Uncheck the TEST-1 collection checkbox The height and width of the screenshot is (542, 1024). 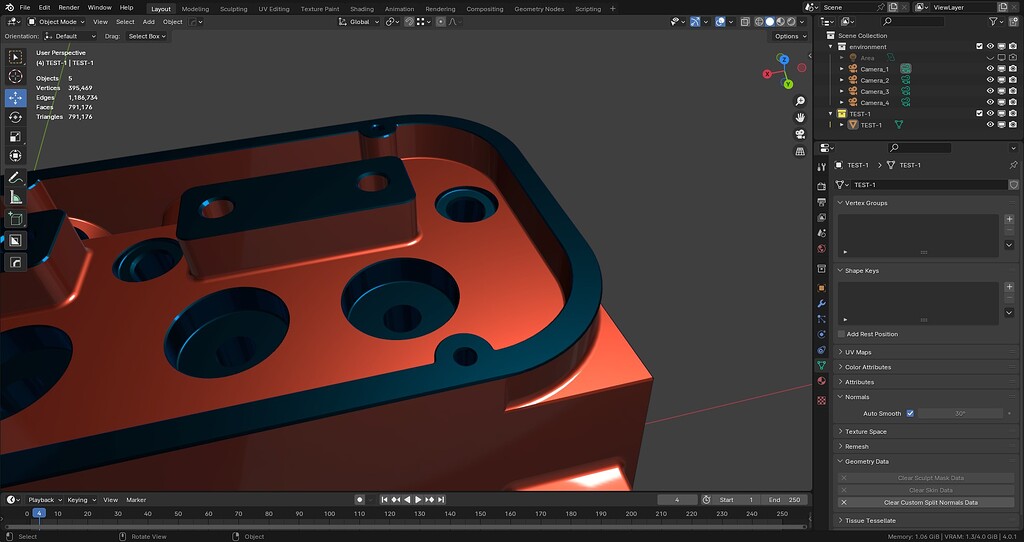tap(979, 114)
